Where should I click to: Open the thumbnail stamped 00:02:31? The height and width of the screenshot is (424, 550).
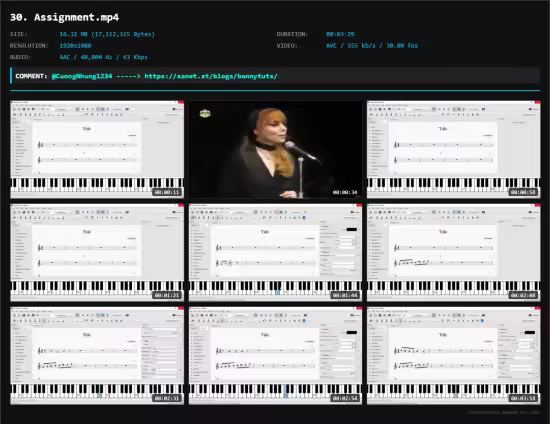(97, 356)
